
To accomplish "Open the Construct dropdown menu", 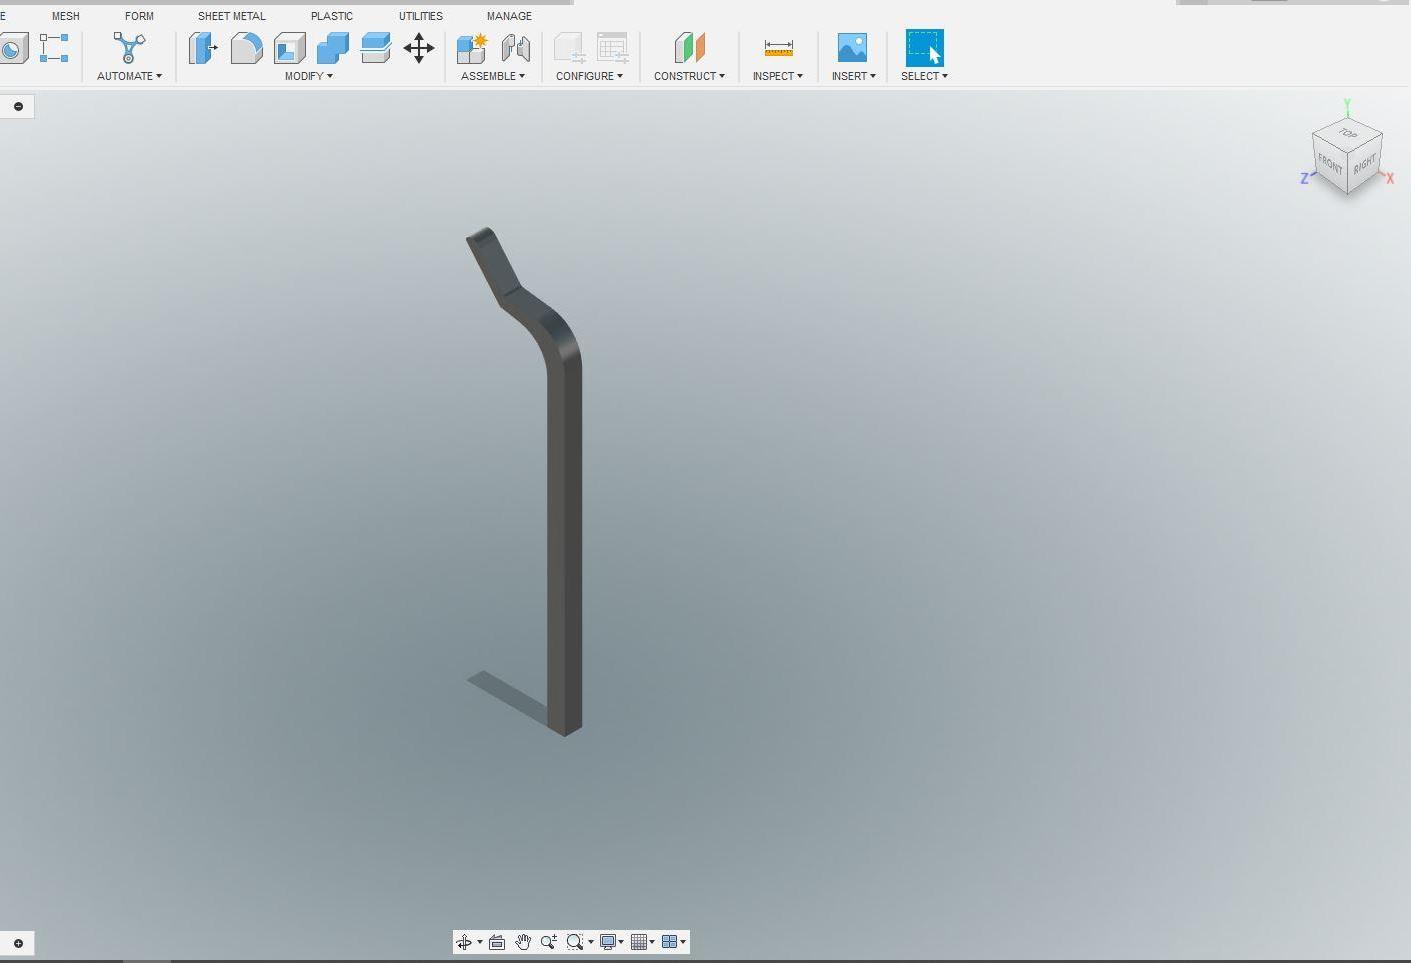I will (689, 75).
